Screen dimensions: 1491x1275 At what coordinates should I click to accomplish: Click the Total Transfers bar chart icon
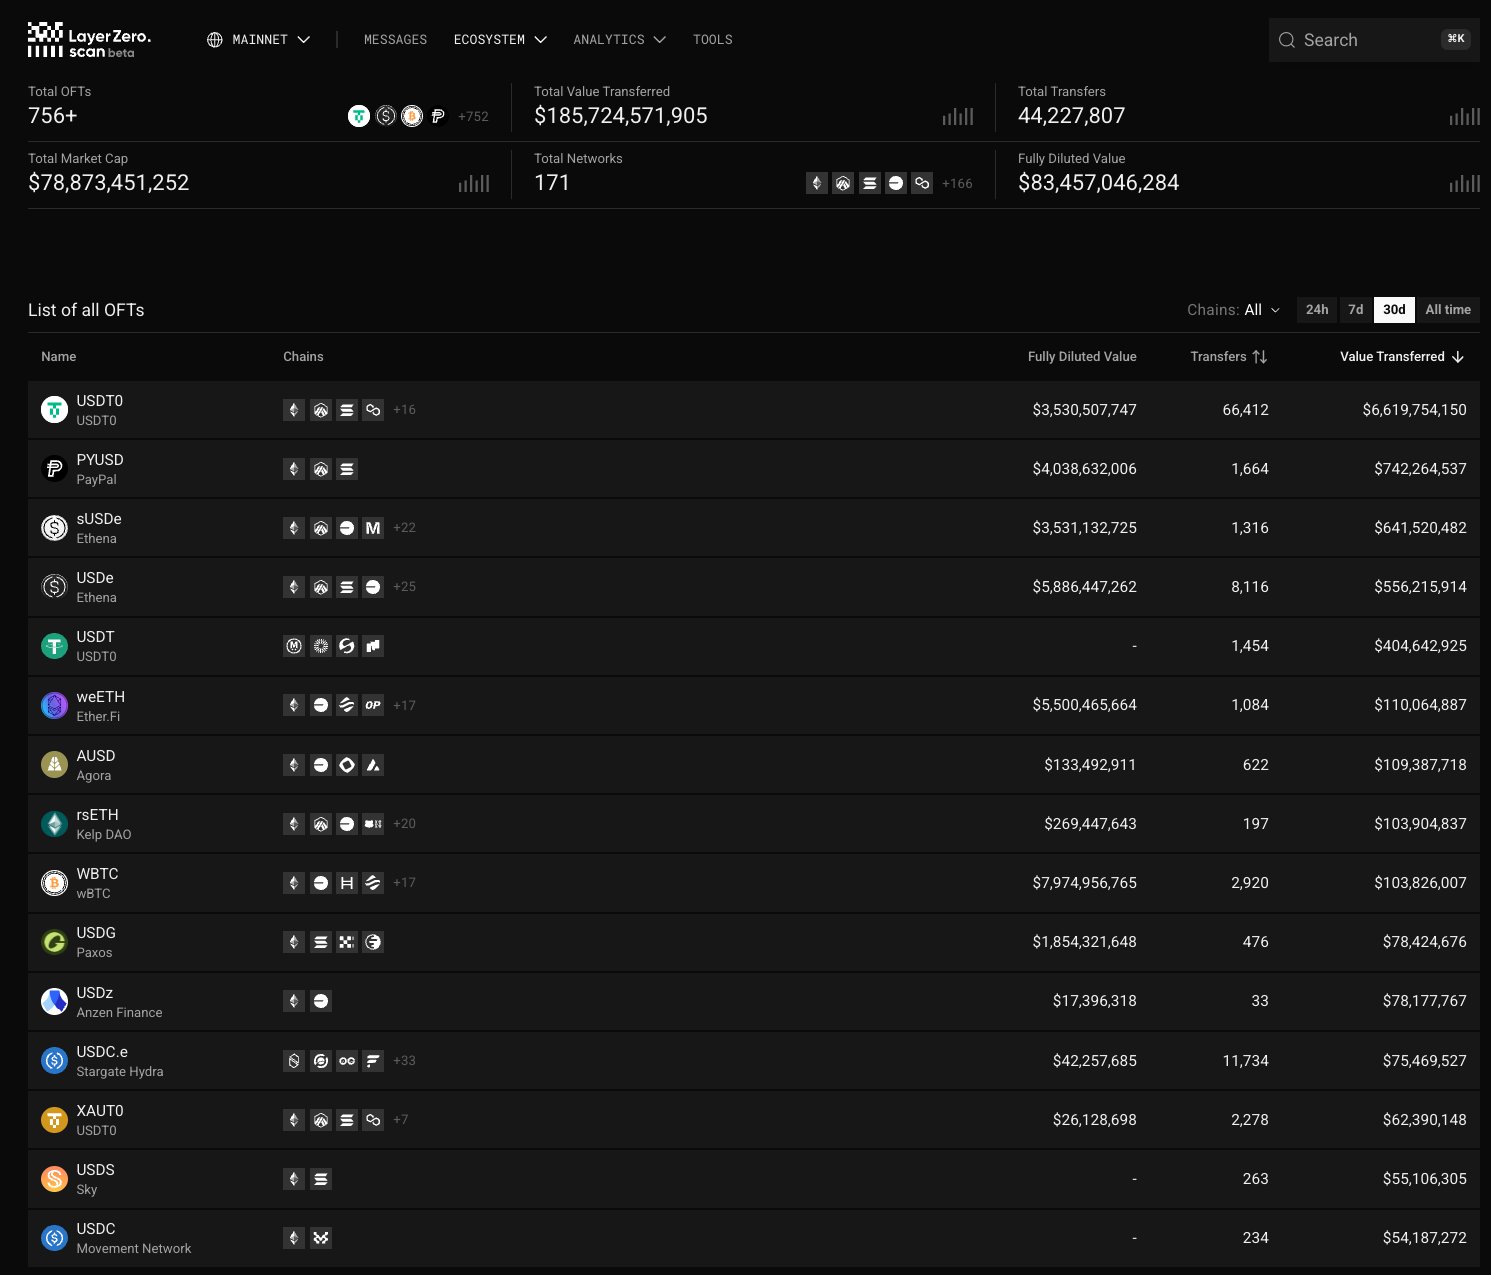coord(1464,117)
